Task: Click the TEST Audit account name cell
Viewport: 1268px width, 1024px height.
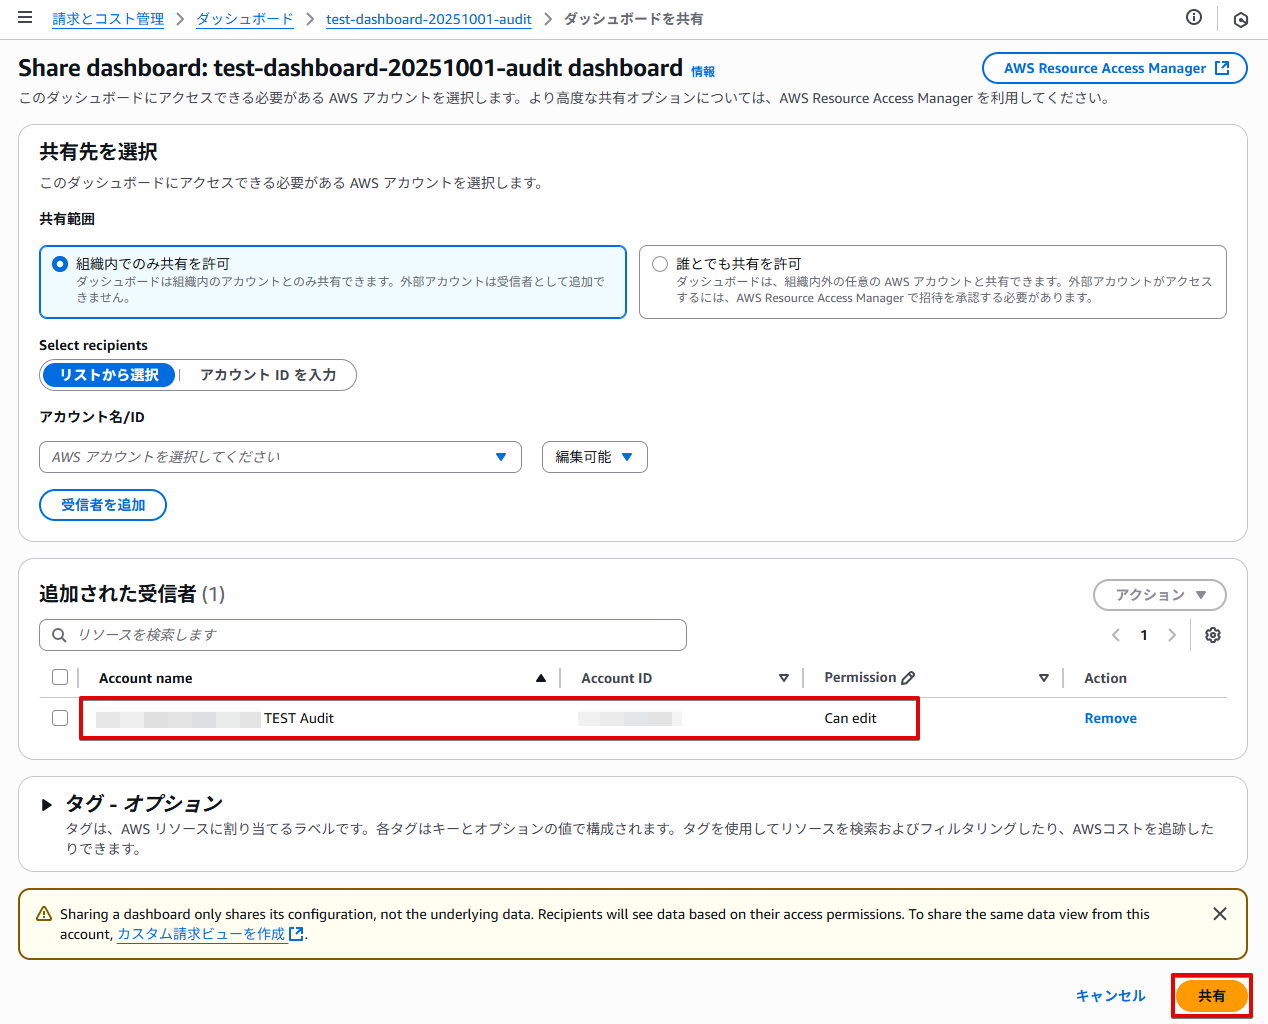Action: point(299,718)
